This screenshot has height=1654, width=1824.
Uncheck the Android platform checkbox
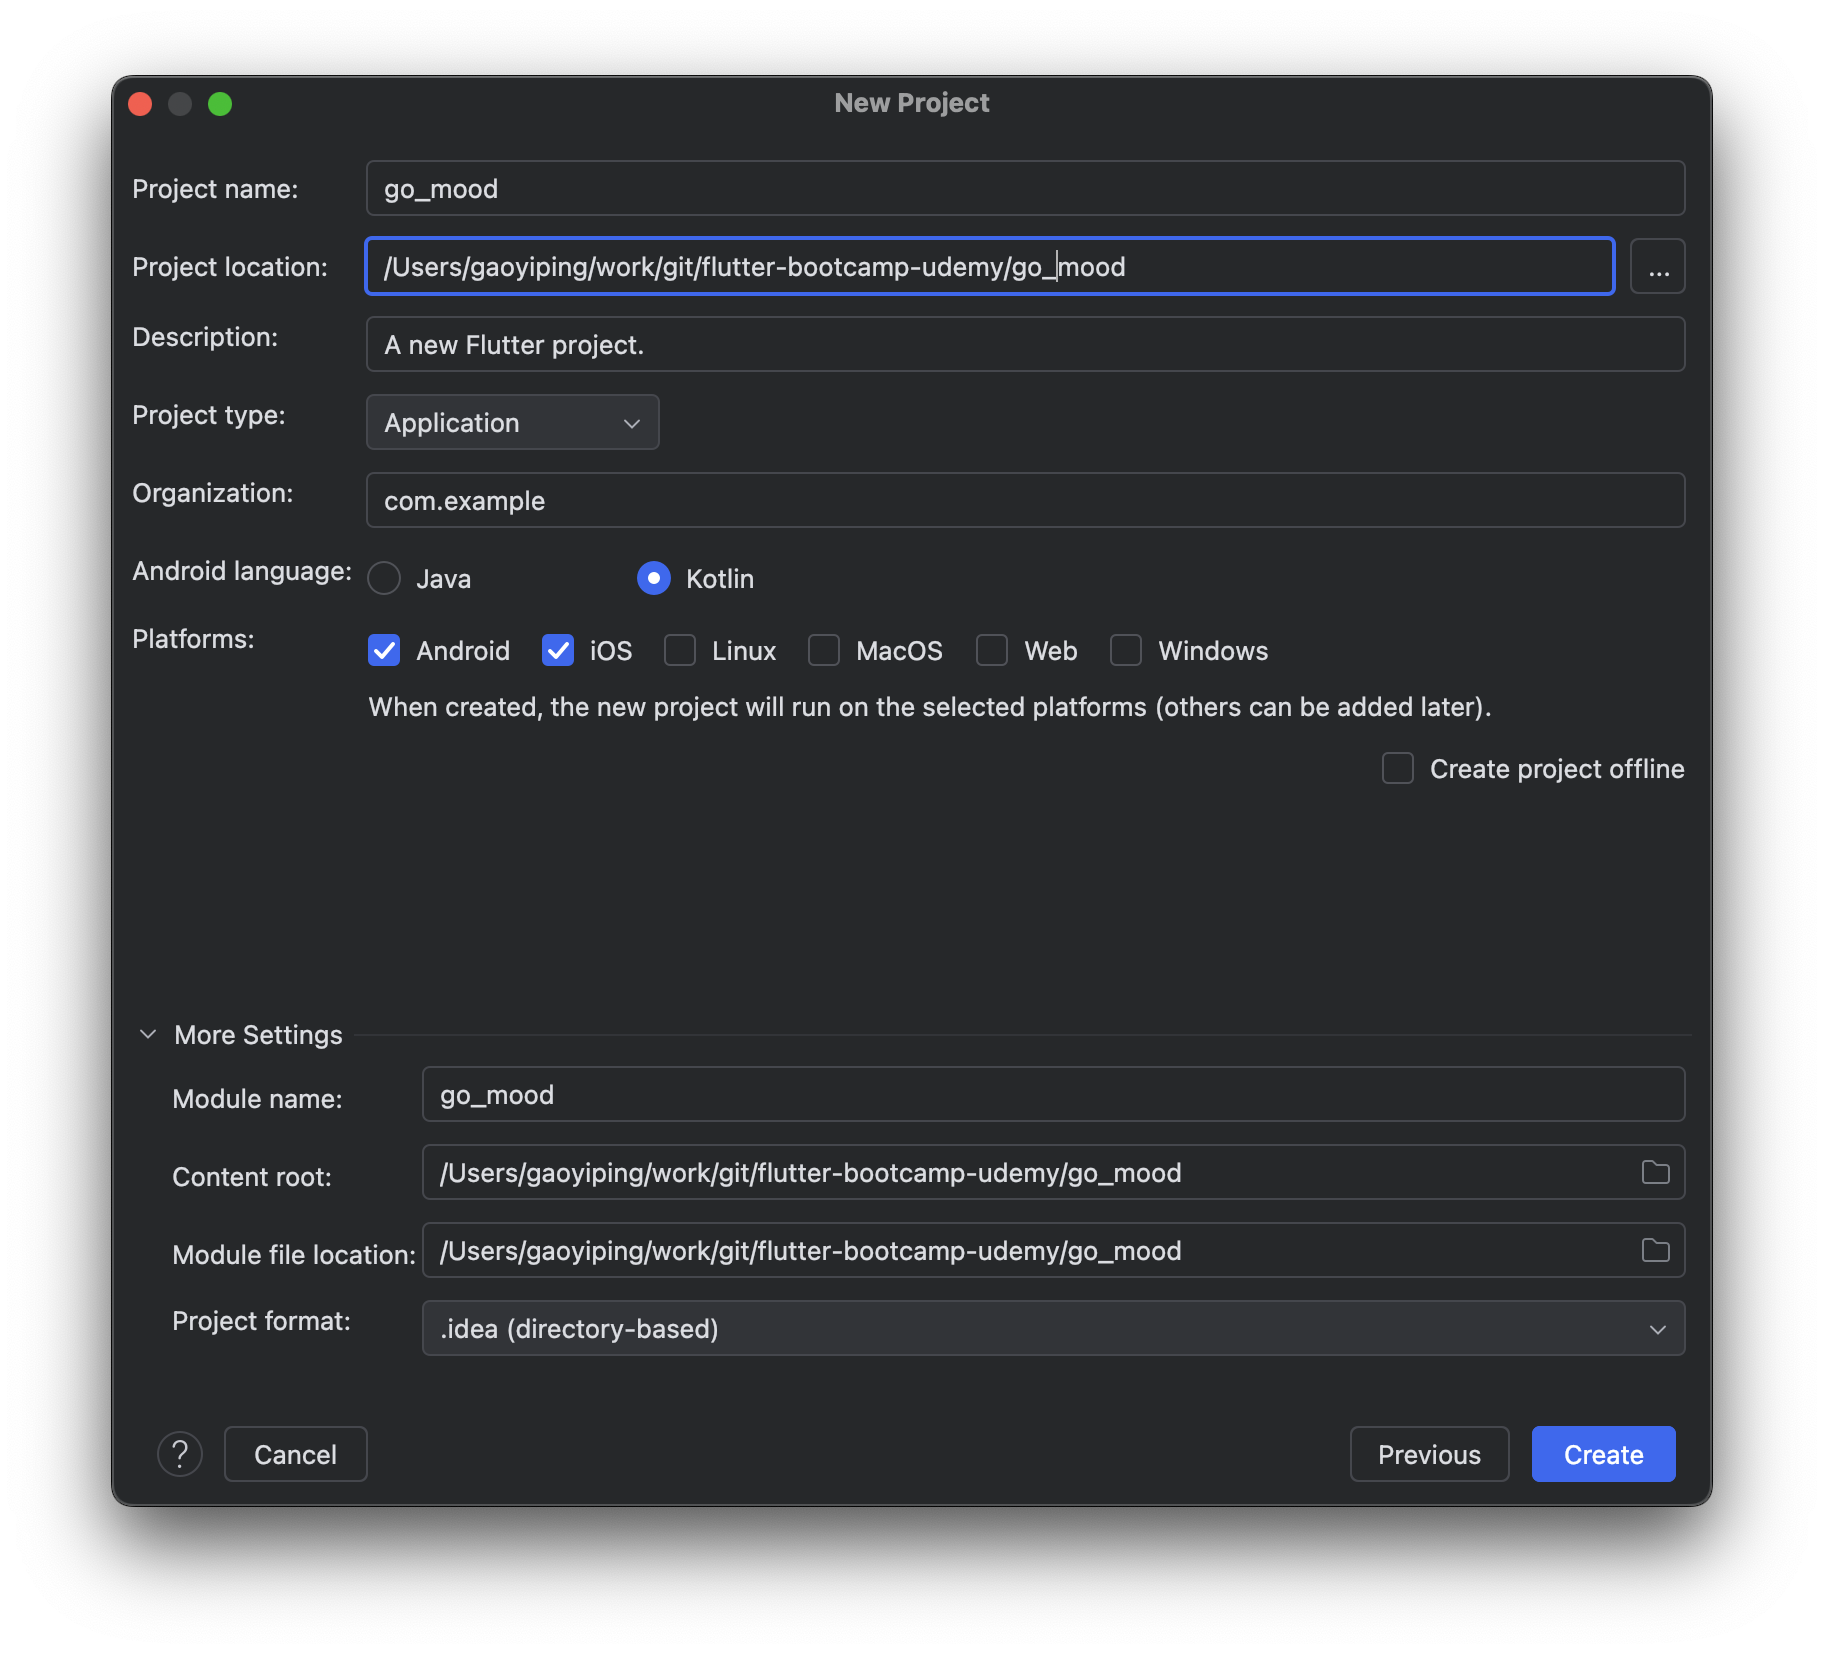[x=385, y=651]
